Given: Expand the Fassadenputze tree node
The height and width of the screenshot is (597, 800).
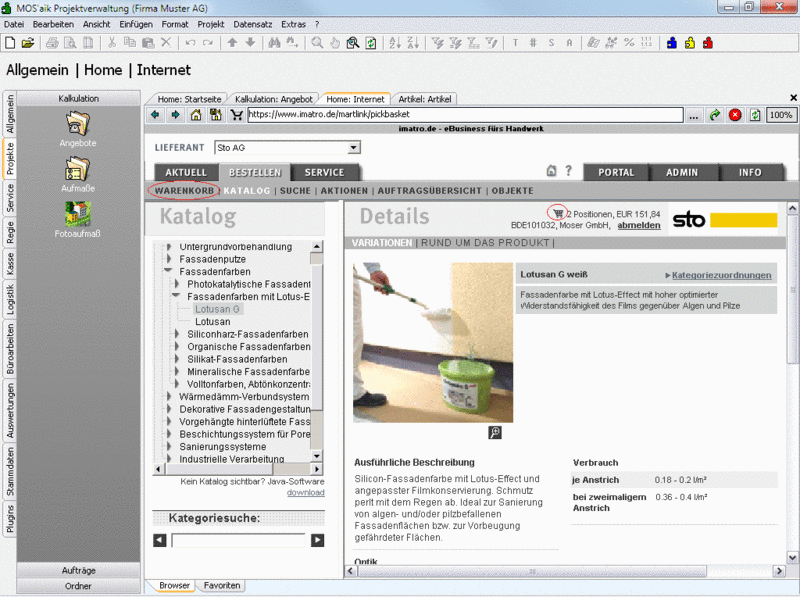Looking at the screenshot, I should (x=168, y=259).
